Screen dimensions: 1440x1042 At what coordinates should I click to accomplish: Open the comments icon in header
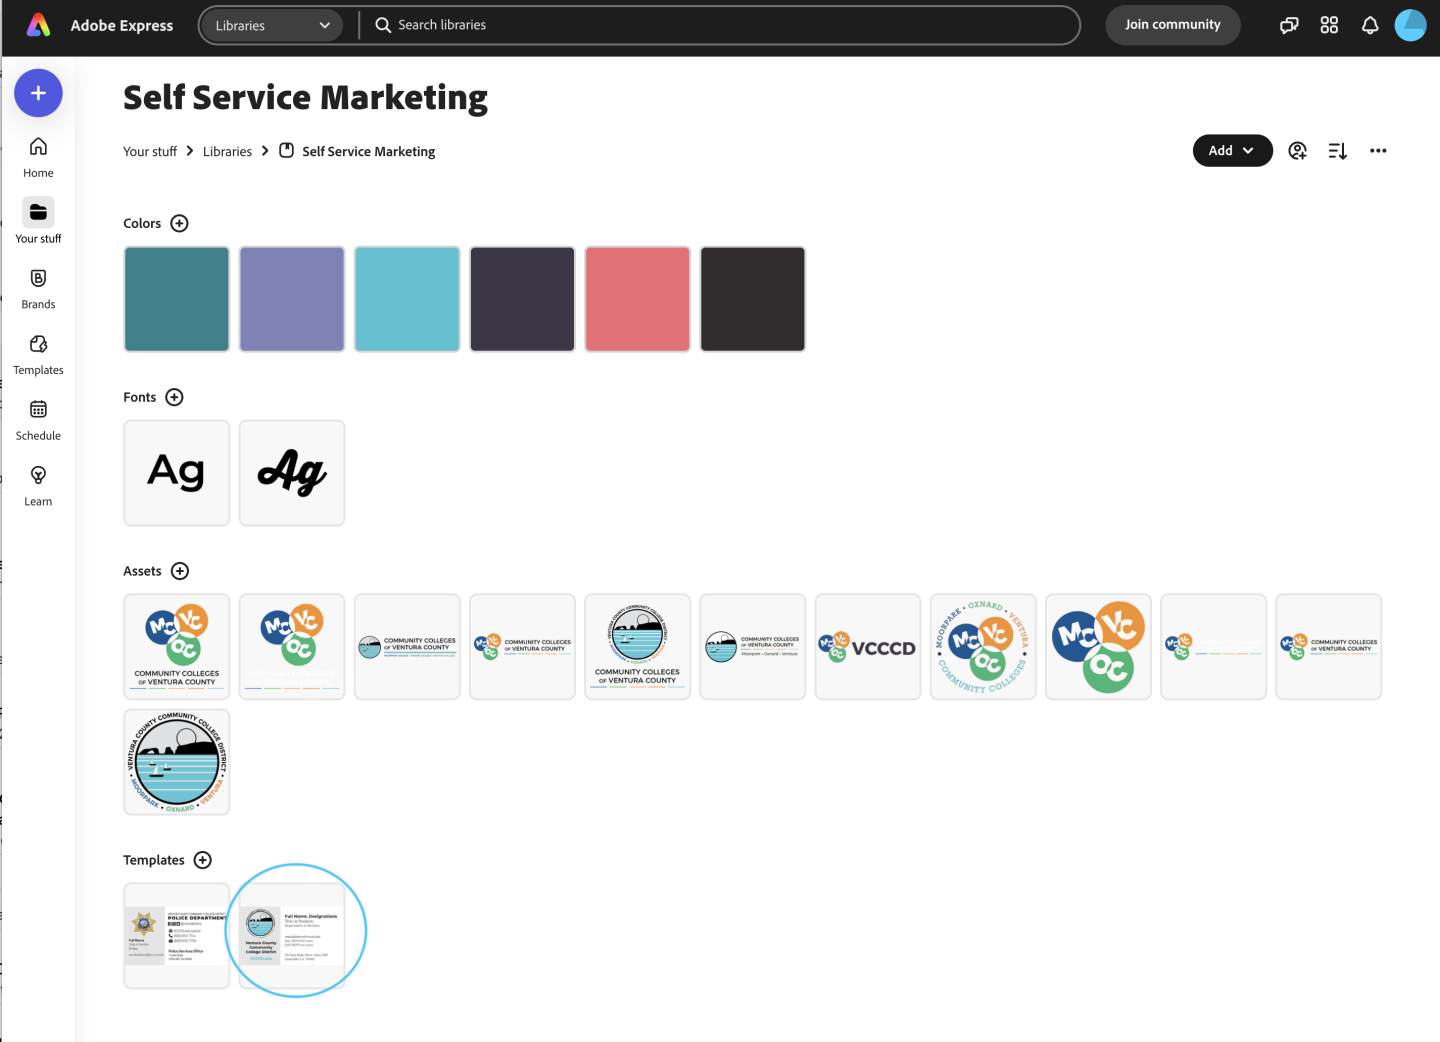pos(1289,25)
